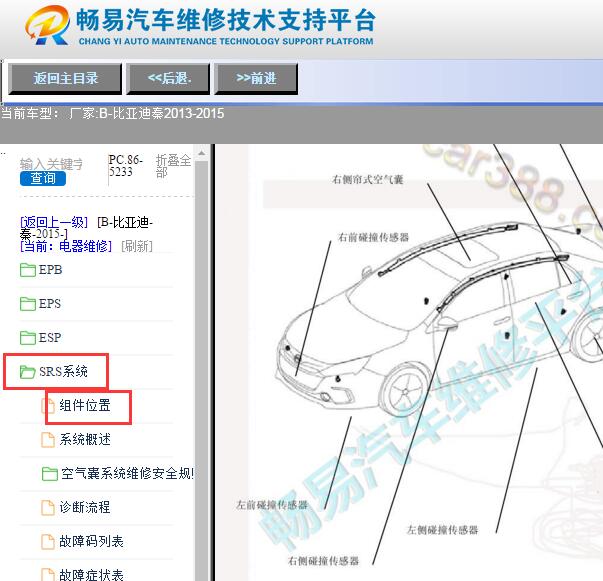The width and height of the screenshot is (603, 581).
Task: Click the blue 查询 search button
Action: coord(43,178)
